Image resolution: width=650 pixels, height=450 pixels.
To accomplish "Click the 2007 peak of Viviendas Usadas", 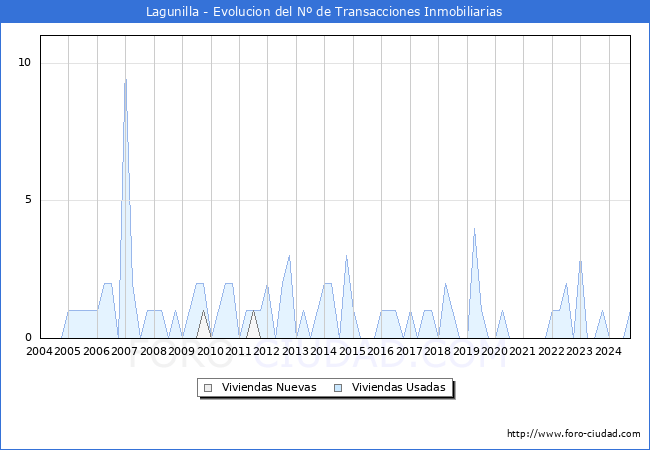I will coord(126,80).
